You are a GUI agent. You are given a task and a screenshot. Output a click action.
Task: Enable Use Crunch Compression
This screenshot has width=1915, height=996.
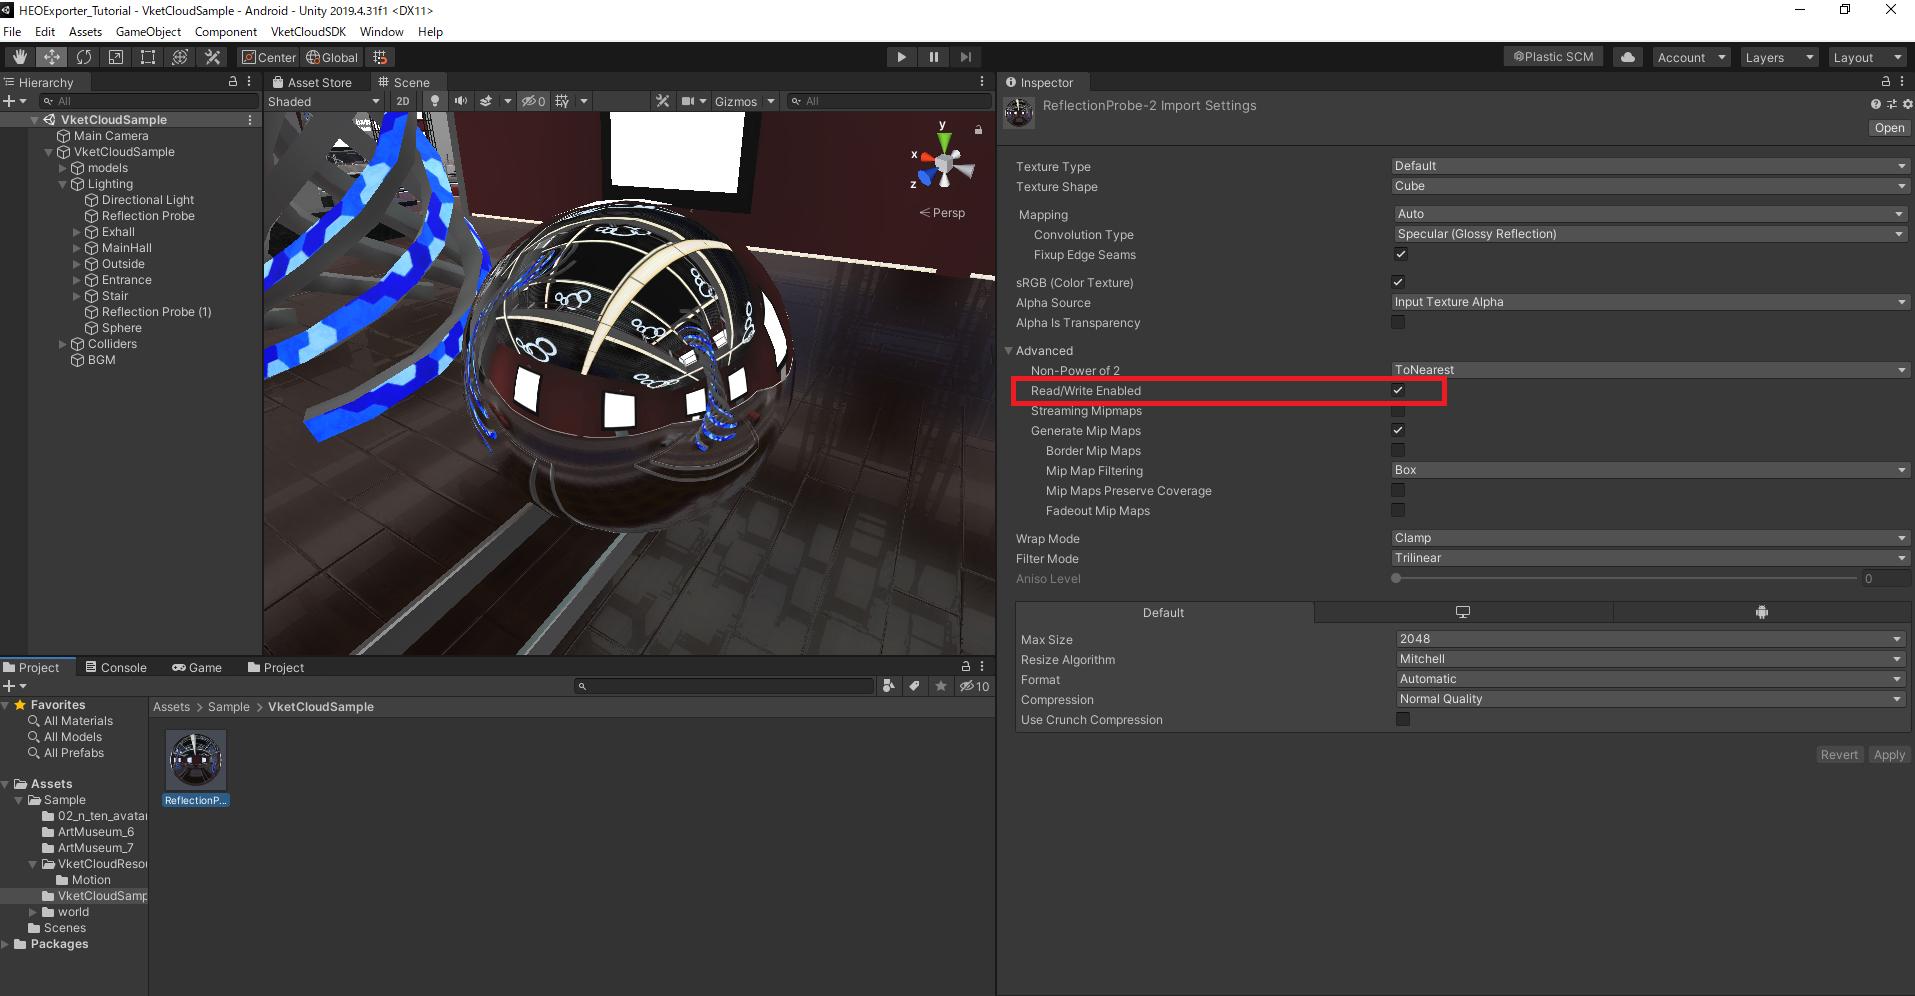(1403, 719)
